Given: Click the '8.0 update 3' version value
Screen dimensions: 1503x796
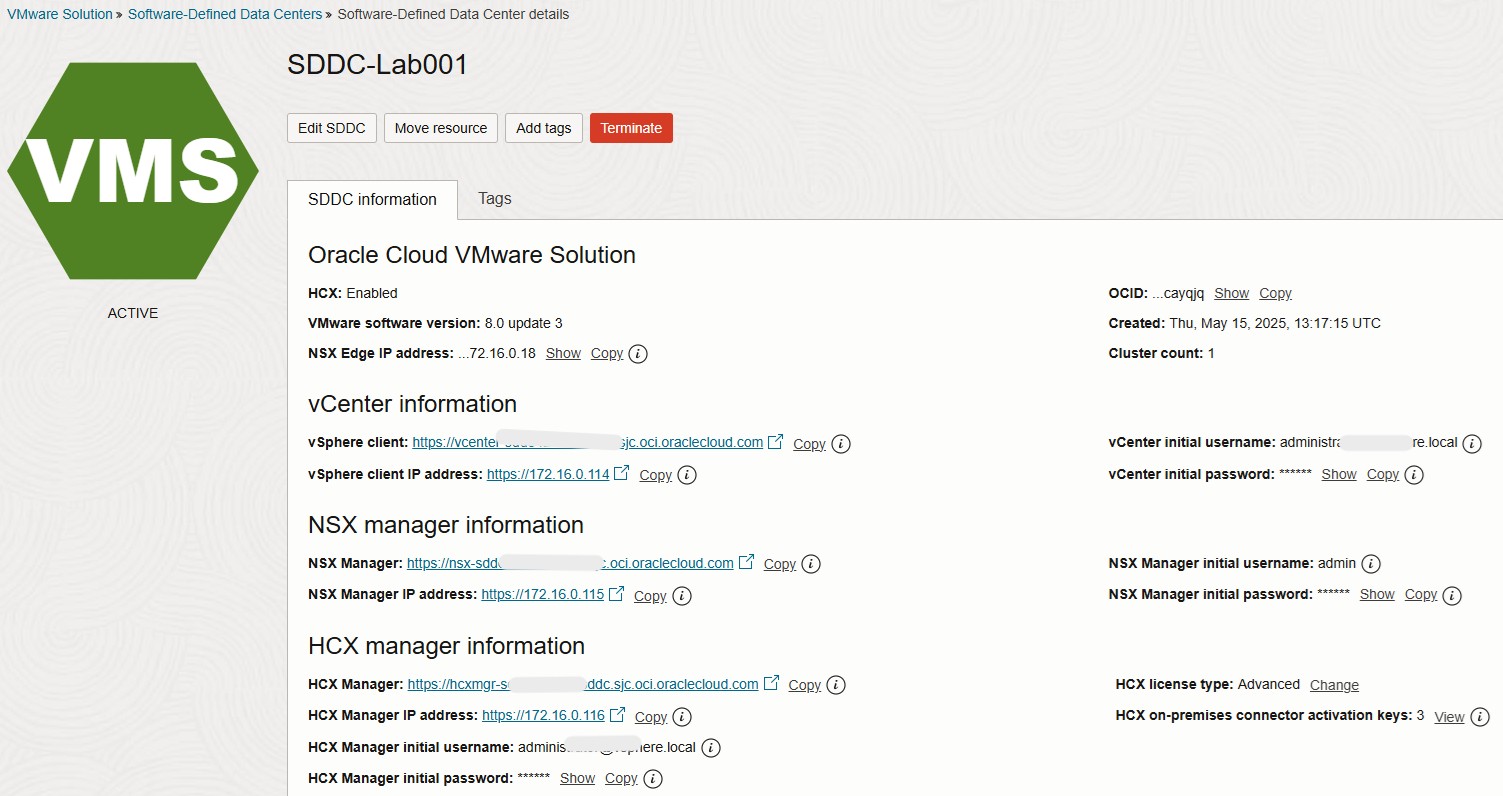Looking at the screenshot, I should tap(524, 323).
